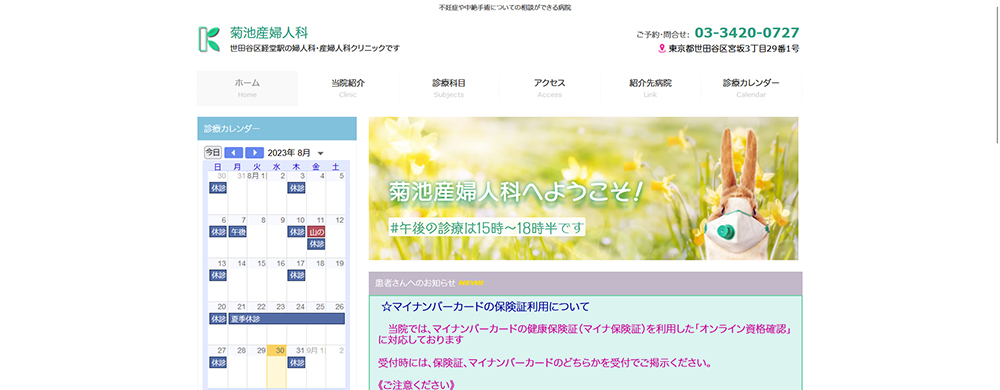Screen dimensions: 1000x390
Task: Open the 当院紹介 Clinic nav tab
Action: (348, 88)
